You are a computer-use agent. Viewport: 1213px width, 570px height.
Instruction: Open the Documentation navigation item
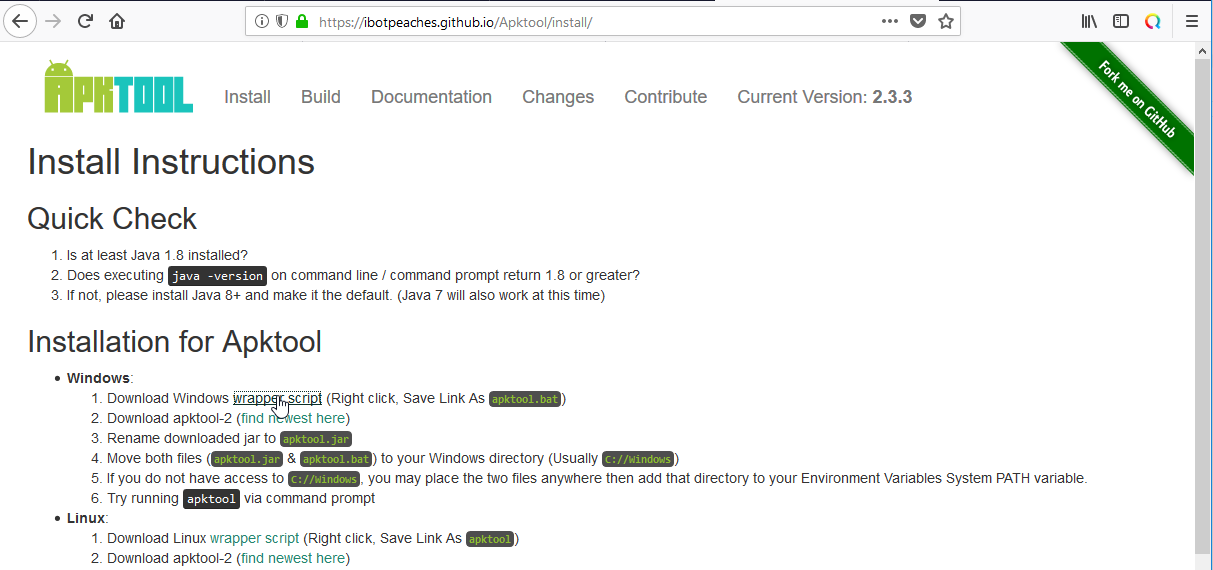tap(431, 97)
